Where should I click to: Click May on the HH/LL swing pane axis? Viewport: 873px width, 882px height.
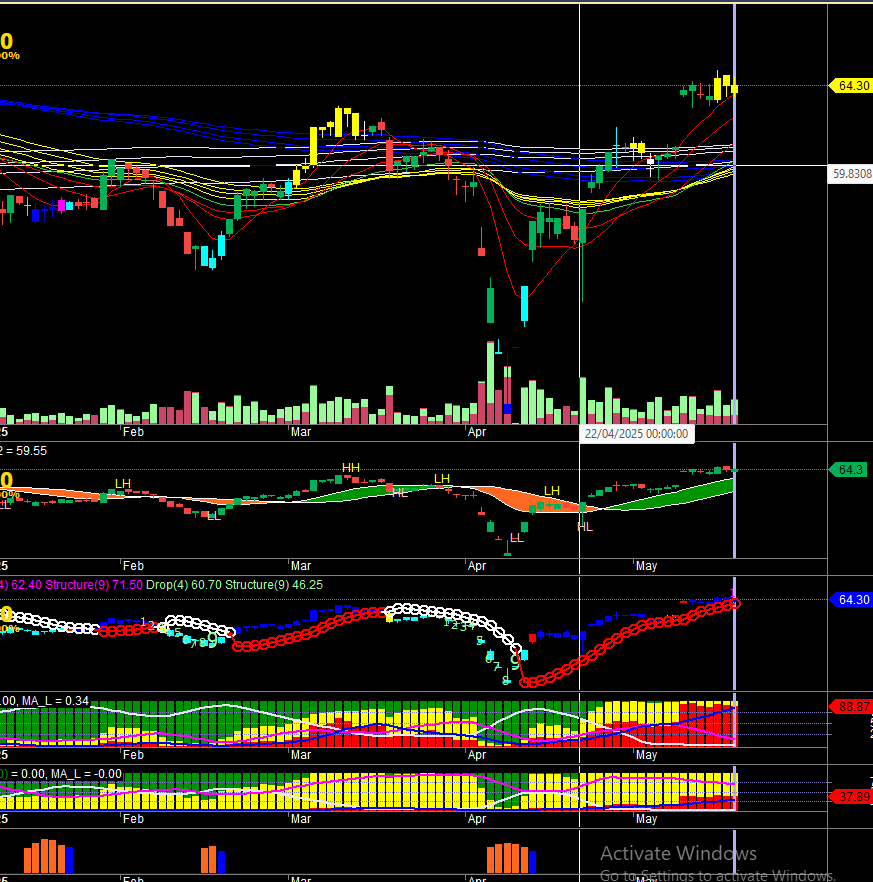point(646,566)
